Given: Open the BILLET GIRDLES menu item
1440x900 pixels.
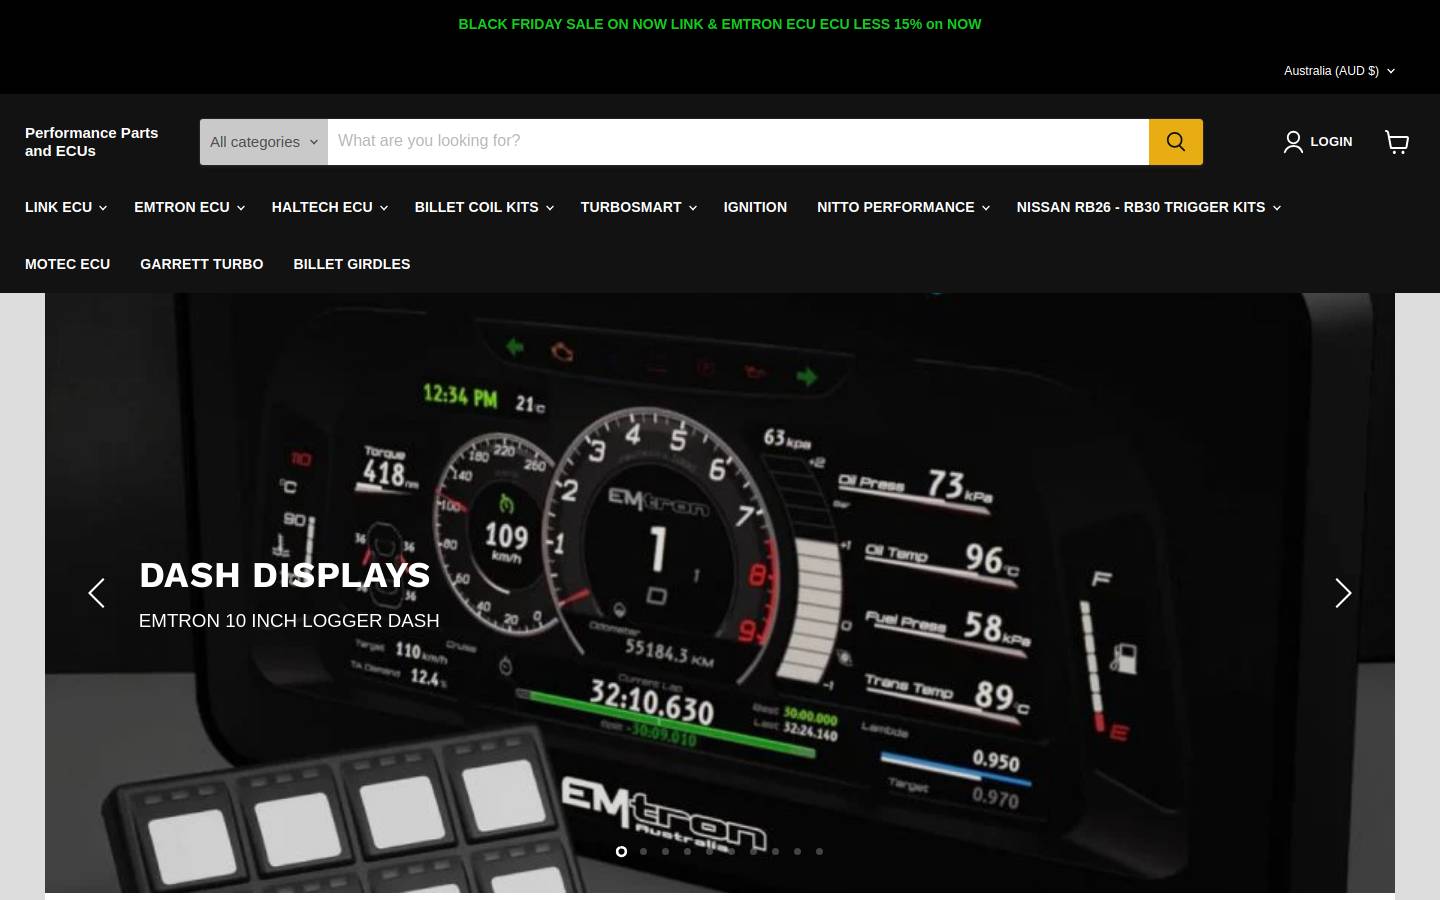Looking at the screenshot, I should (x=352, y=264).
